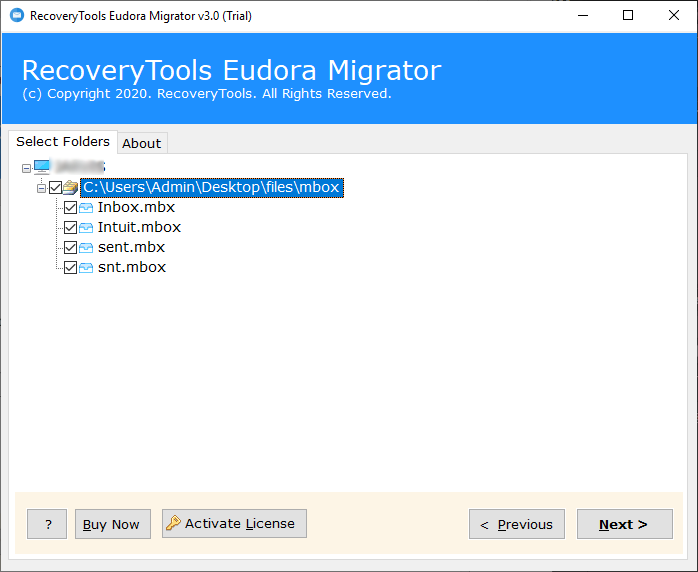The image size is (698, 572).
Task: Select the sent.mbx file name
Action: coord(131,247)
